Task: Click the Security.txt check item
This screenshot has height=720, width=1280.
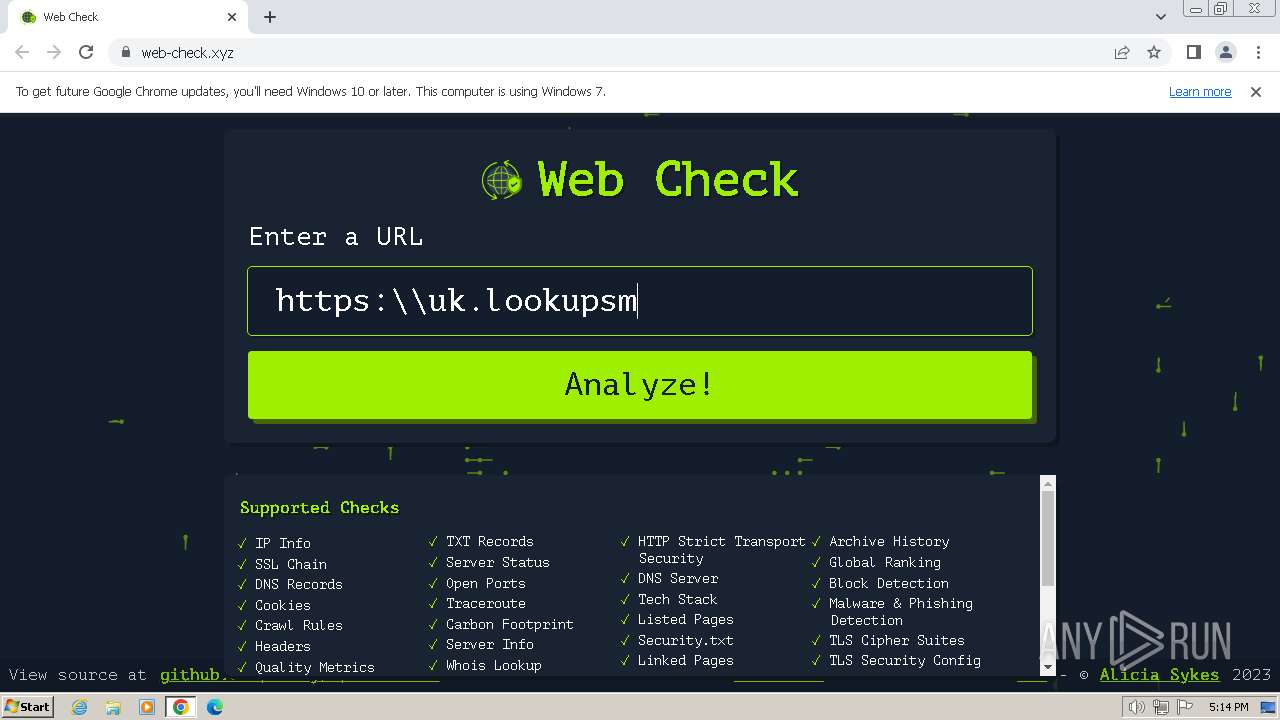Action: click(x=685, y=640)
